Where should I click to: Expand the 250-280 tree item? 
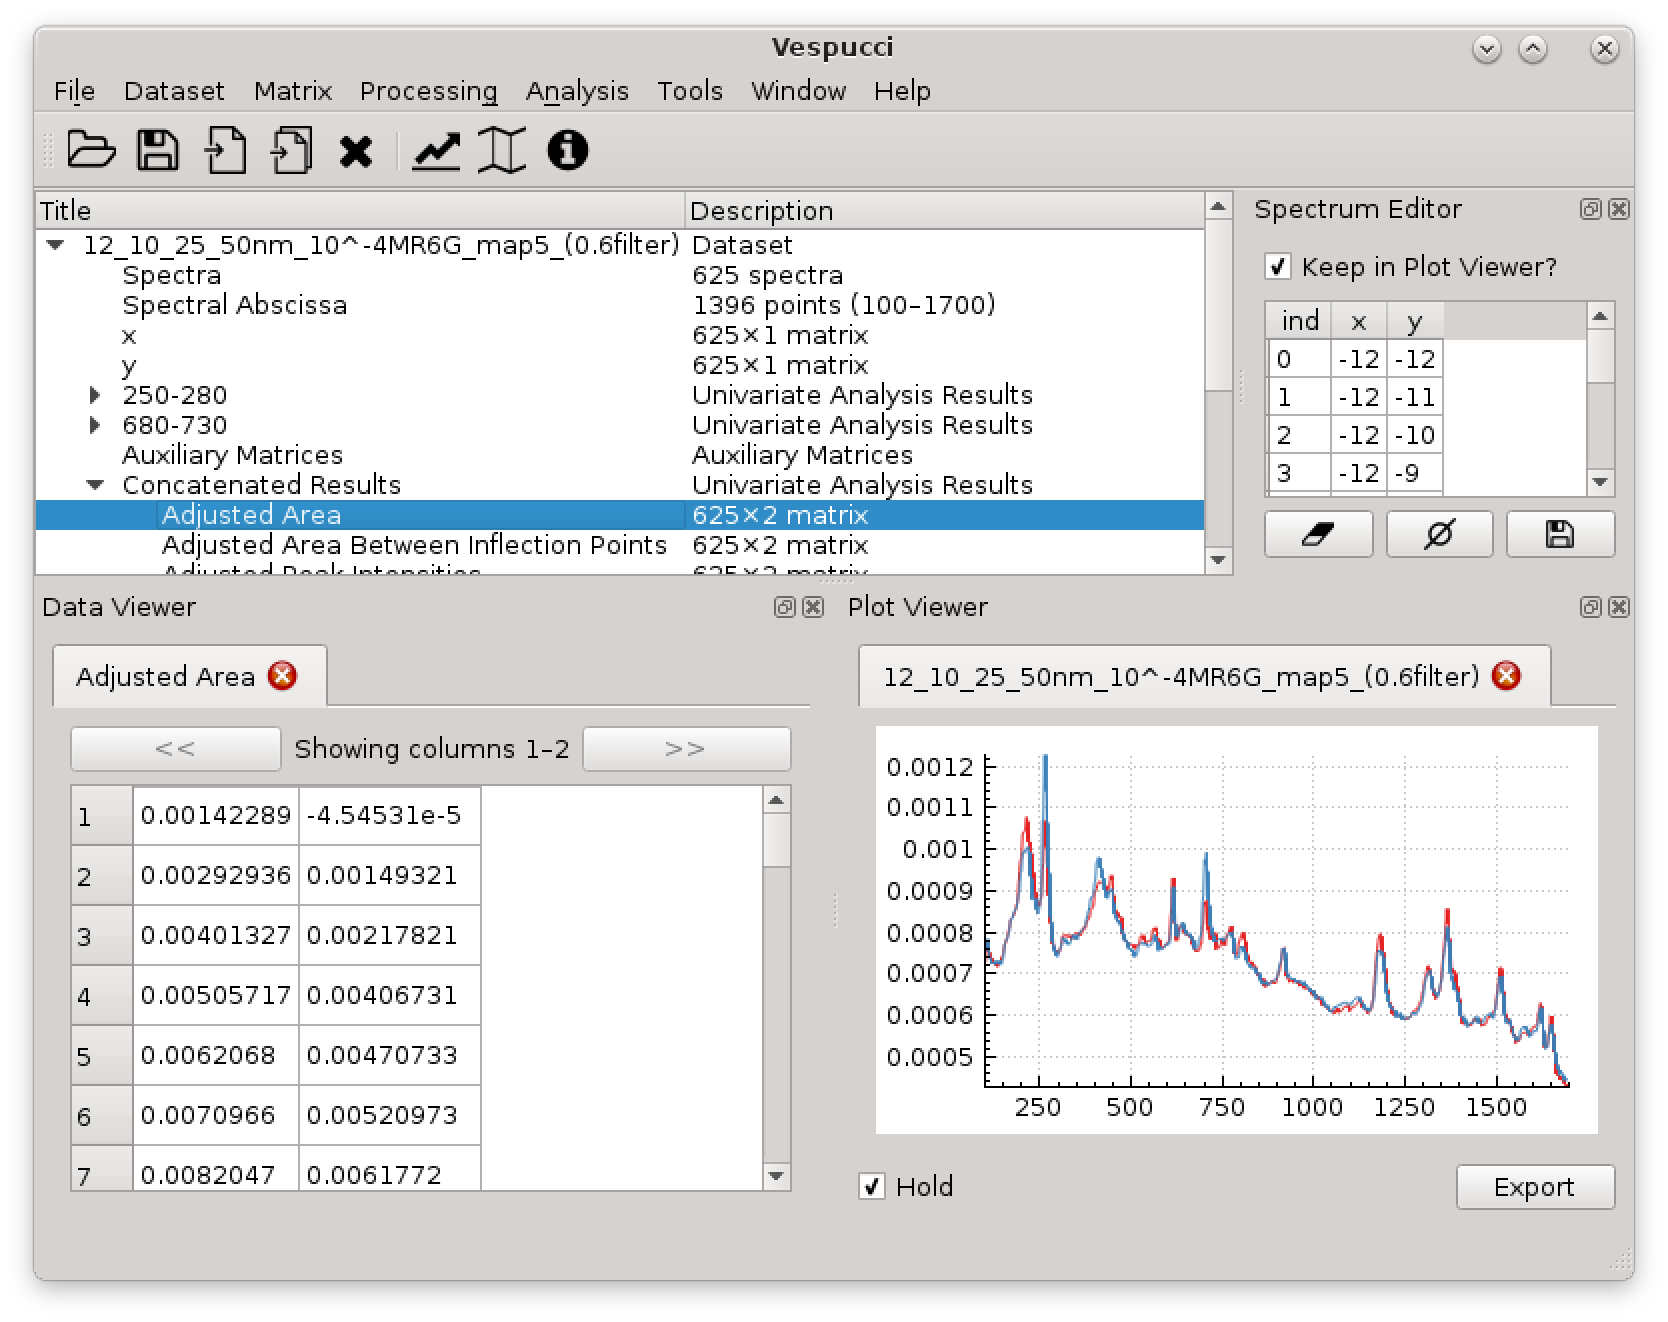point(95,395)
